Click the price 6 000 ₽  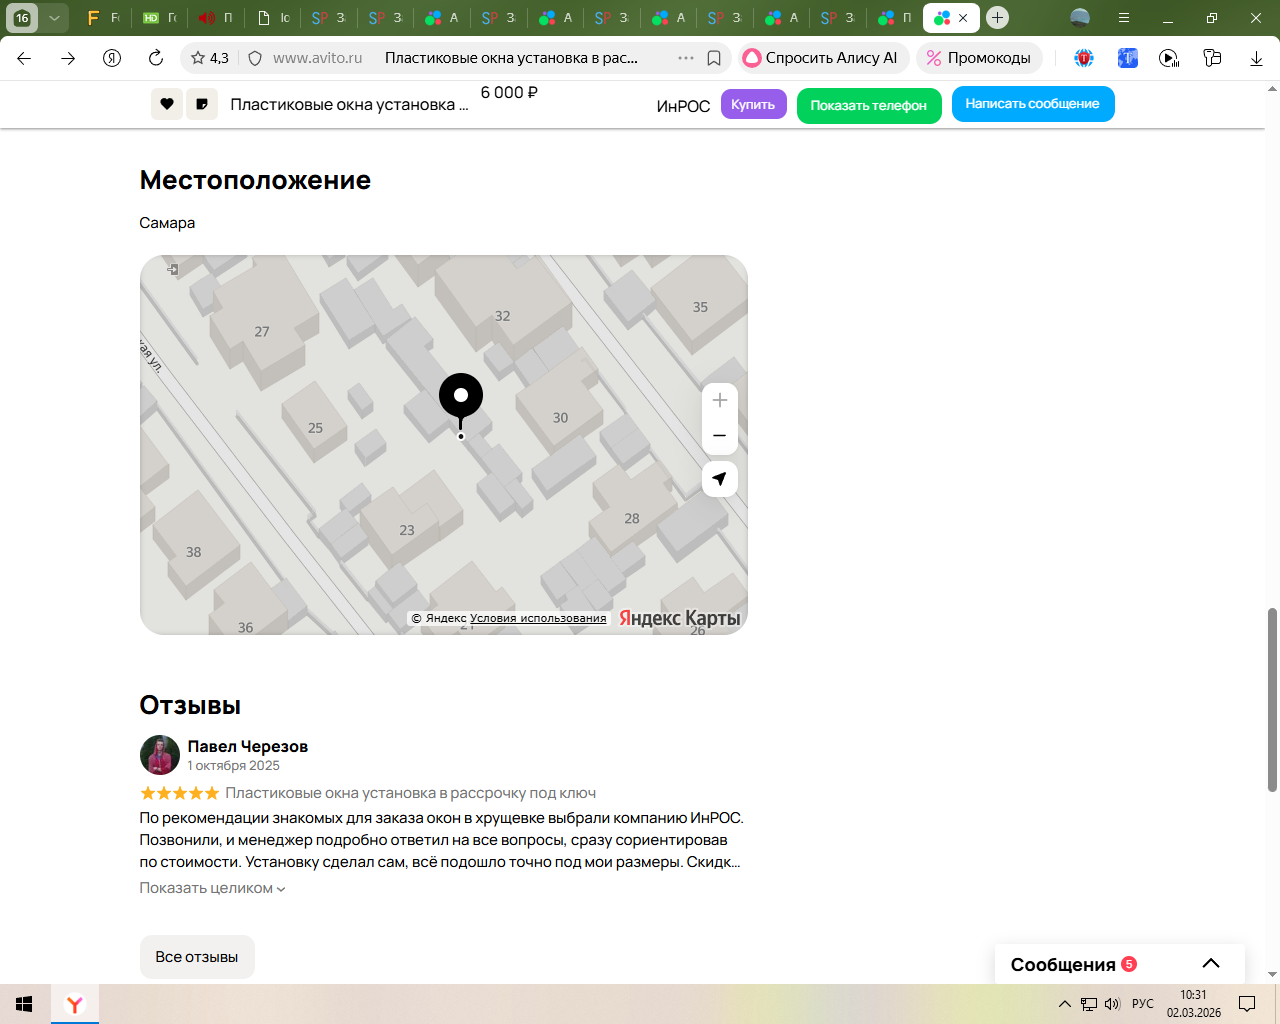[x=509, y=92]
